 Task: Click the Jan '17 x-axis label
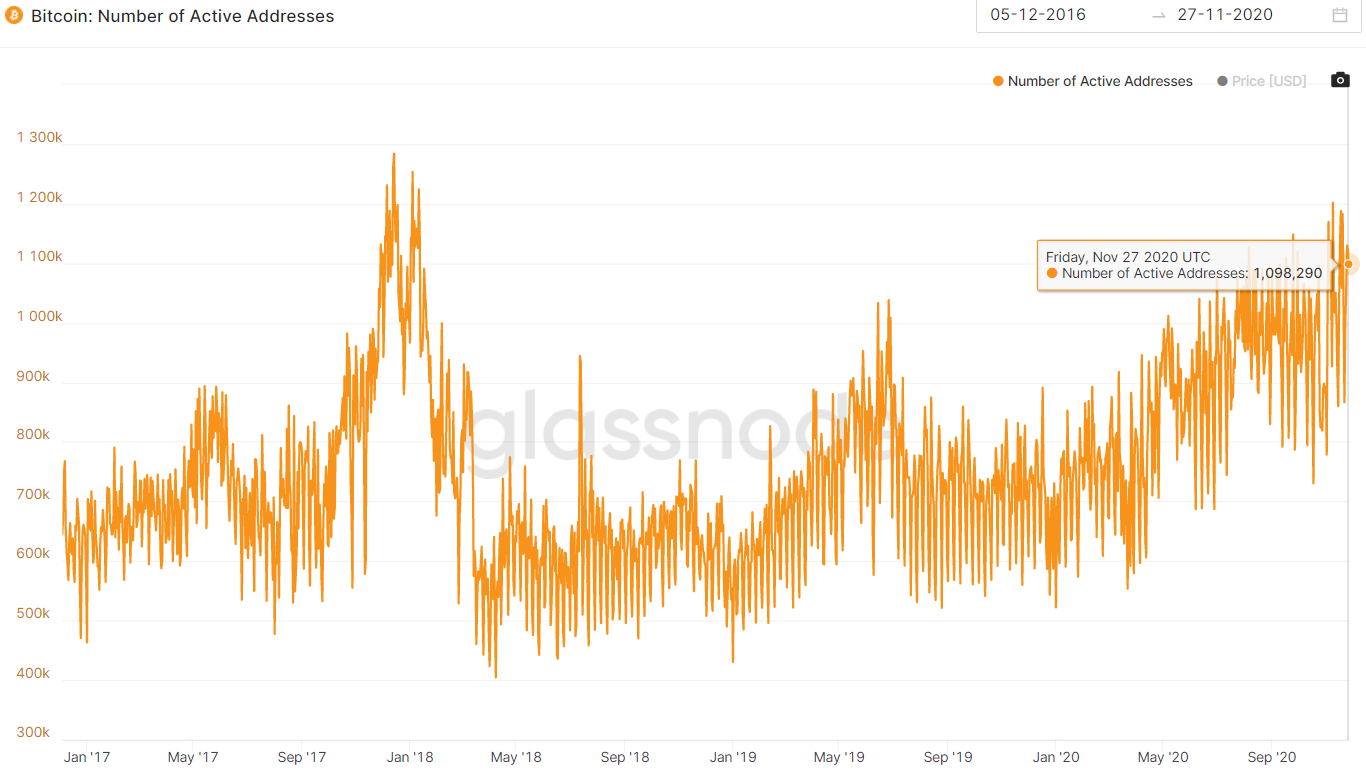[88, 757]
